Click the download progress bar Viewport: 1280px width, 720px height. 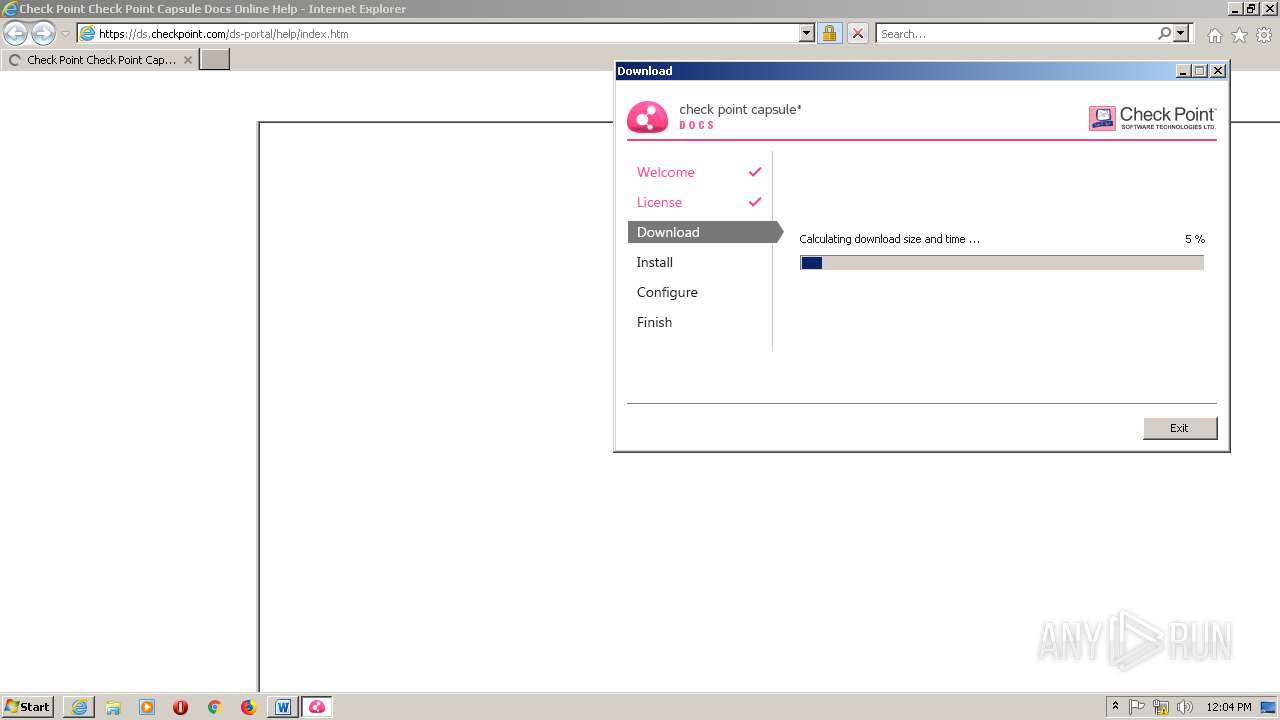[1002, 262]
